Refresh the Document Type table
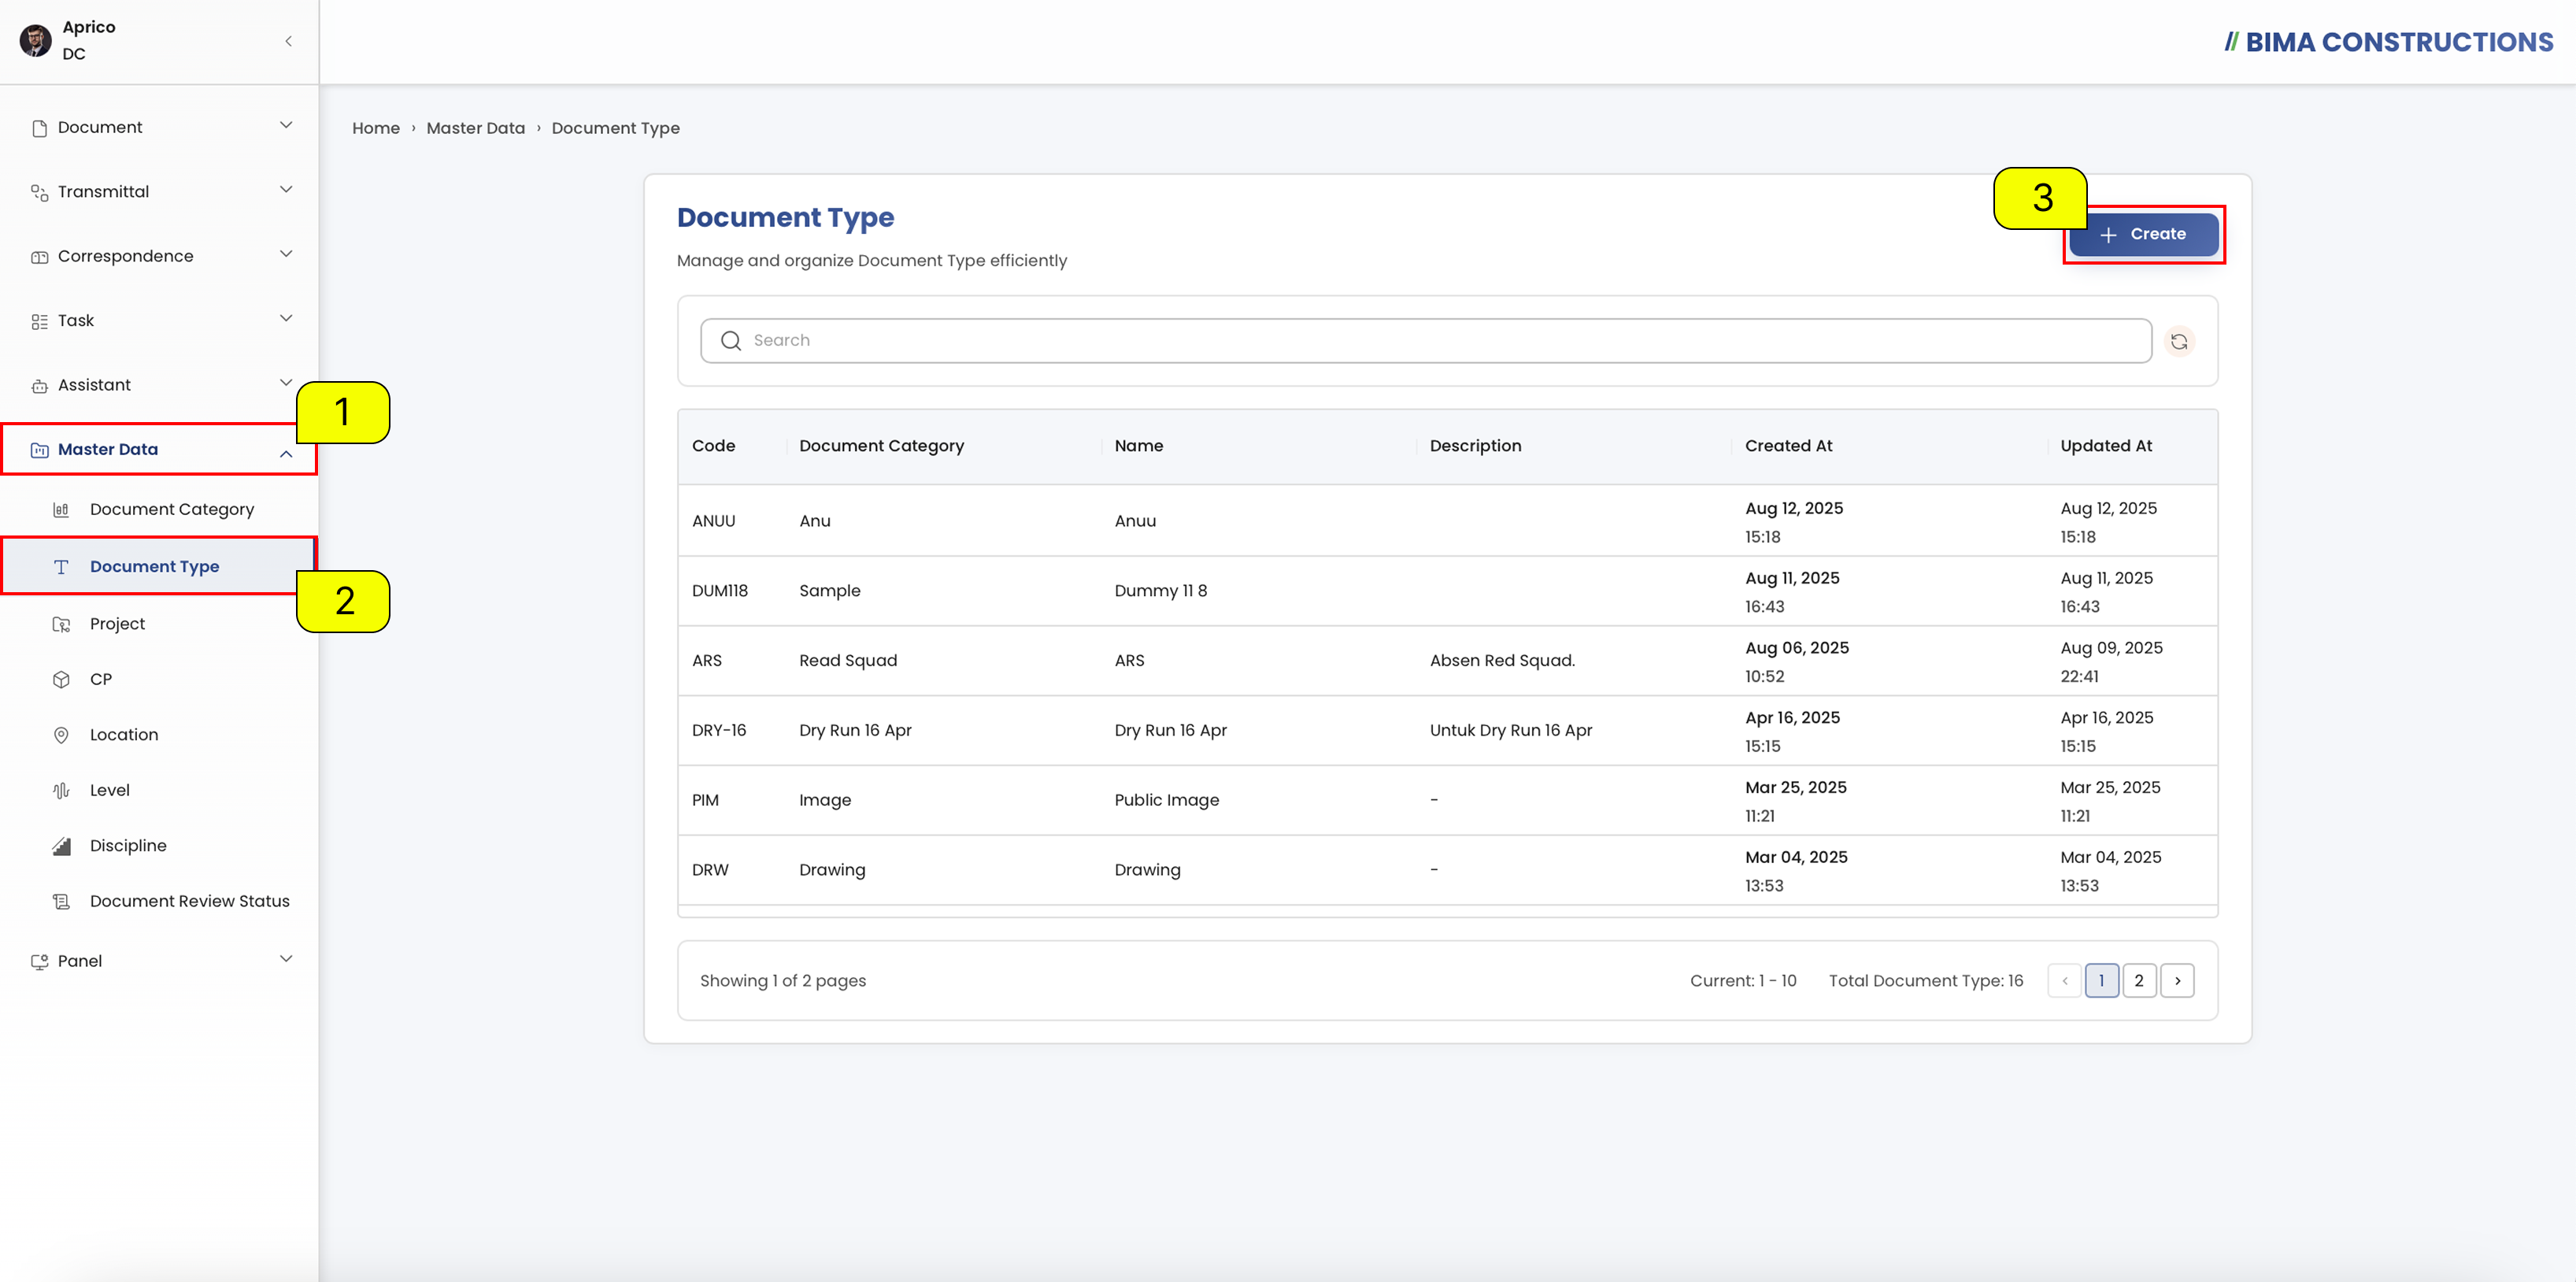2576x1282 pixels. (x=2179, y=342)
